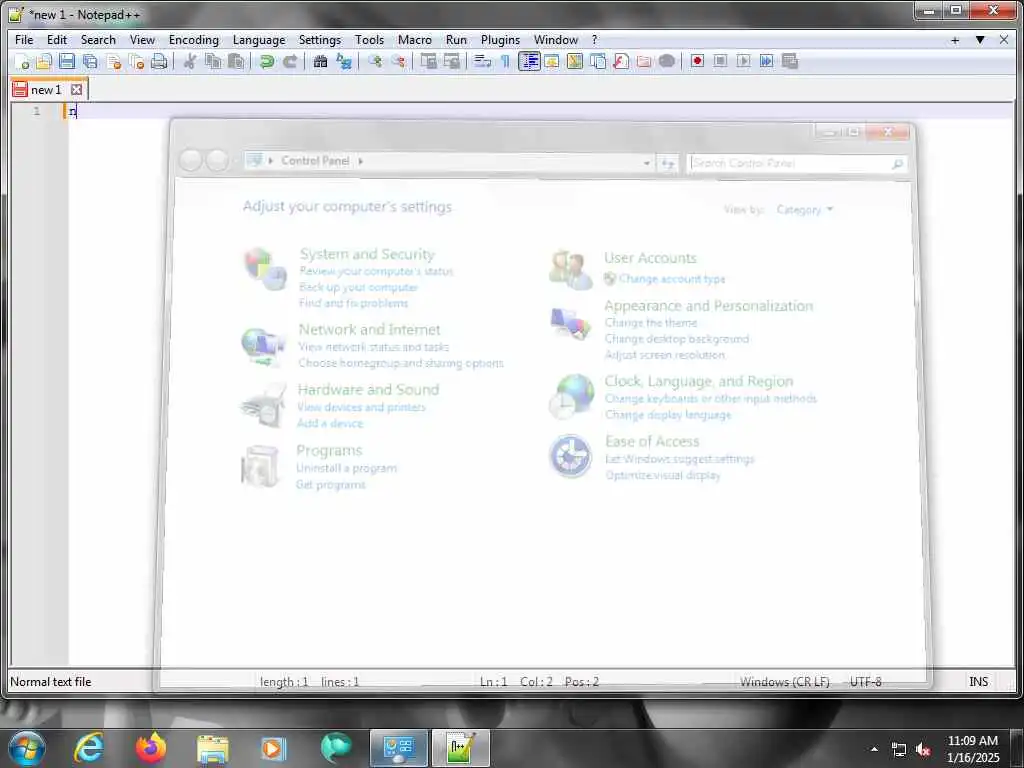Open the down-triangle dropdown in menu bar
This screenshot has height=768, width=1024.
(980, 40)
